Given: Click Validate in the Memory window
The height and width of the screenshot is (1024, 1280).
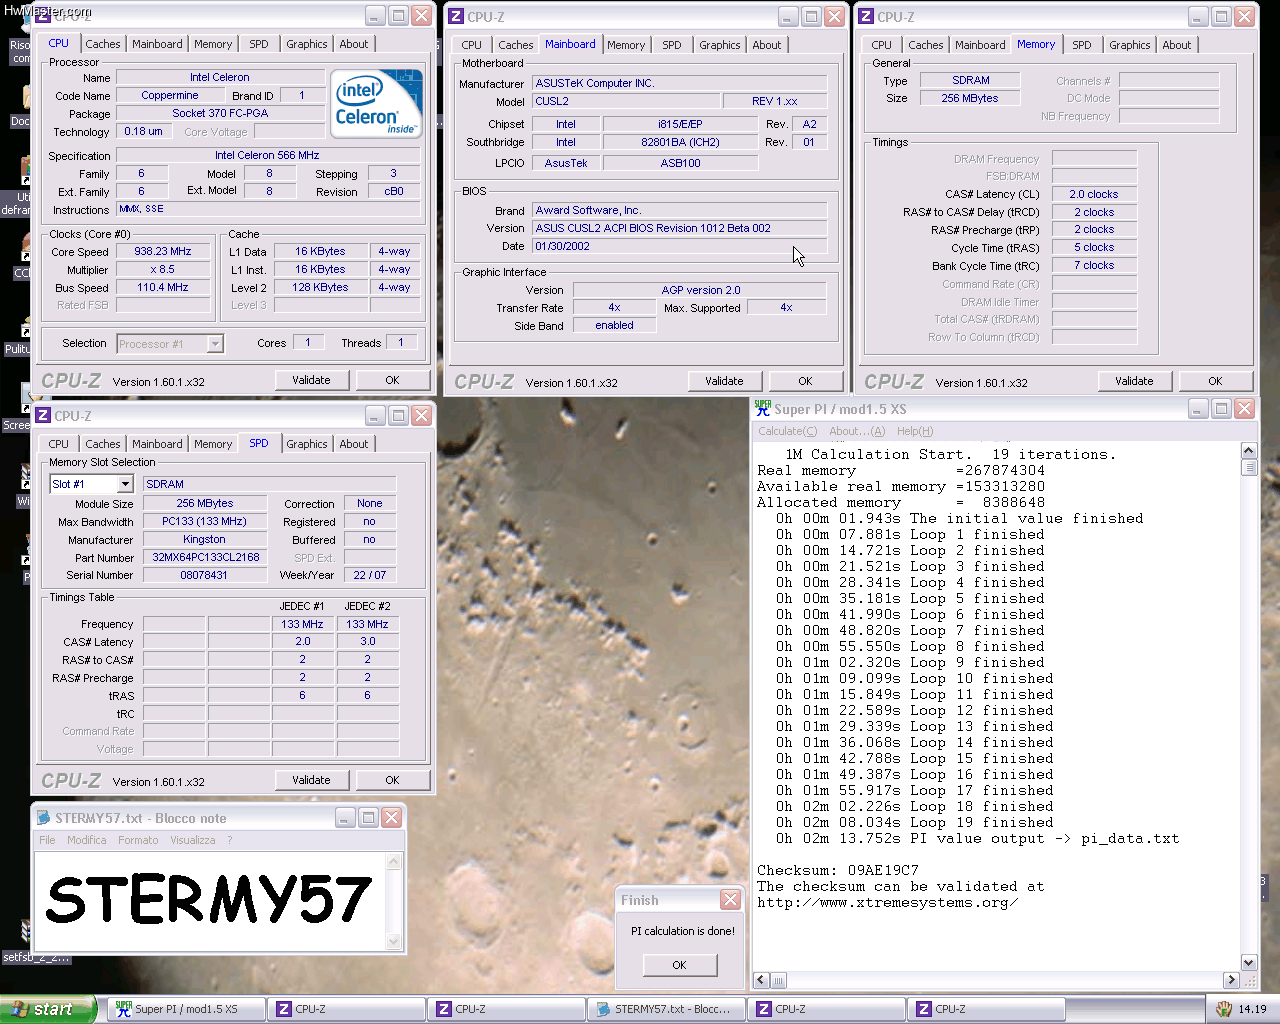Looking at the screenshot, I should tap(1134, 381).
